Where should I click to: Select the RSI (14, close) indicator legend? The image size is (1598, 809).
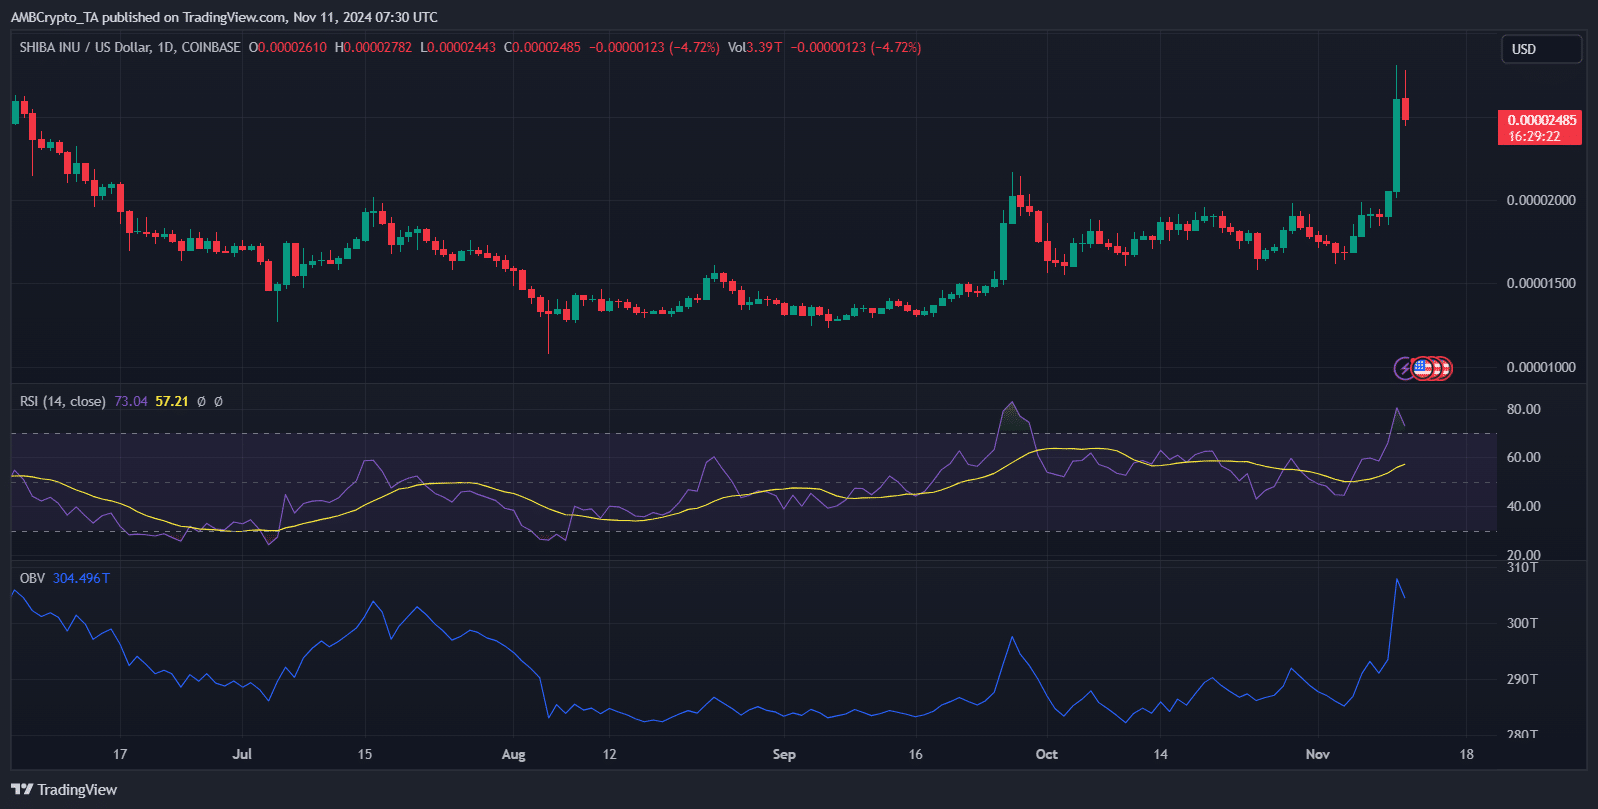tap(63, 401)
